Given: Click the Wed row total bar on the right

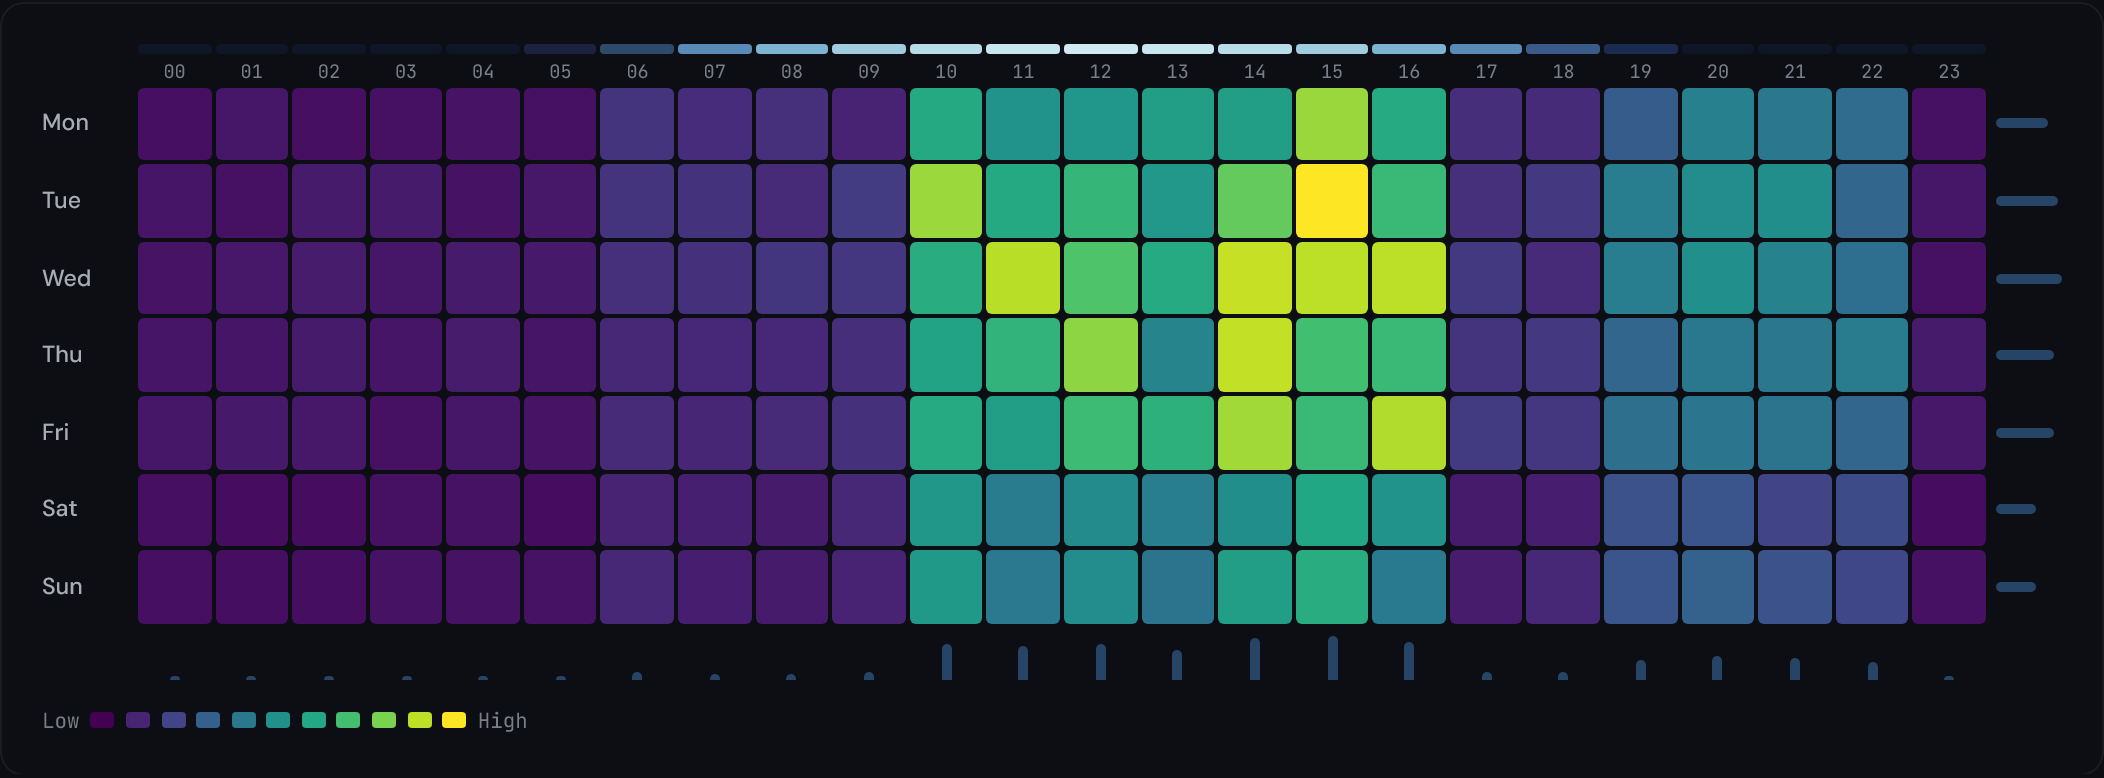Looking at the screenshot, I should (2029, 279).
